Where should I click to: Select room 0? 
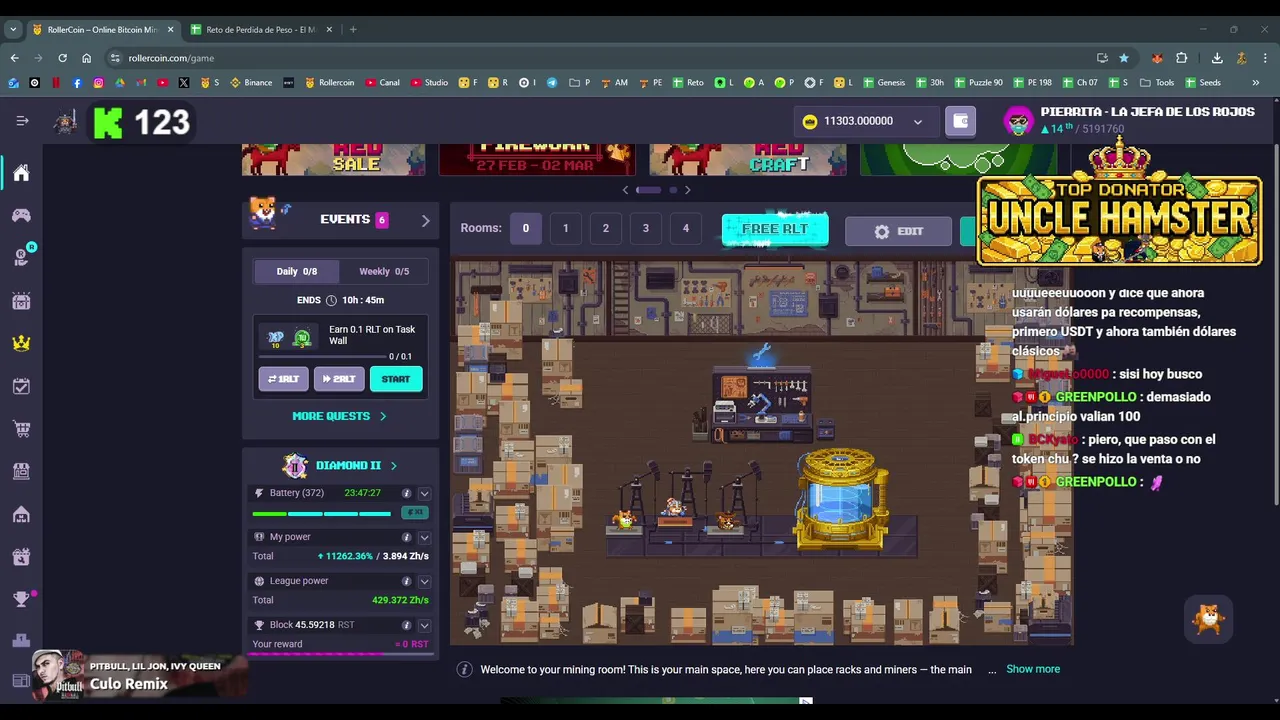coord(525,228)
